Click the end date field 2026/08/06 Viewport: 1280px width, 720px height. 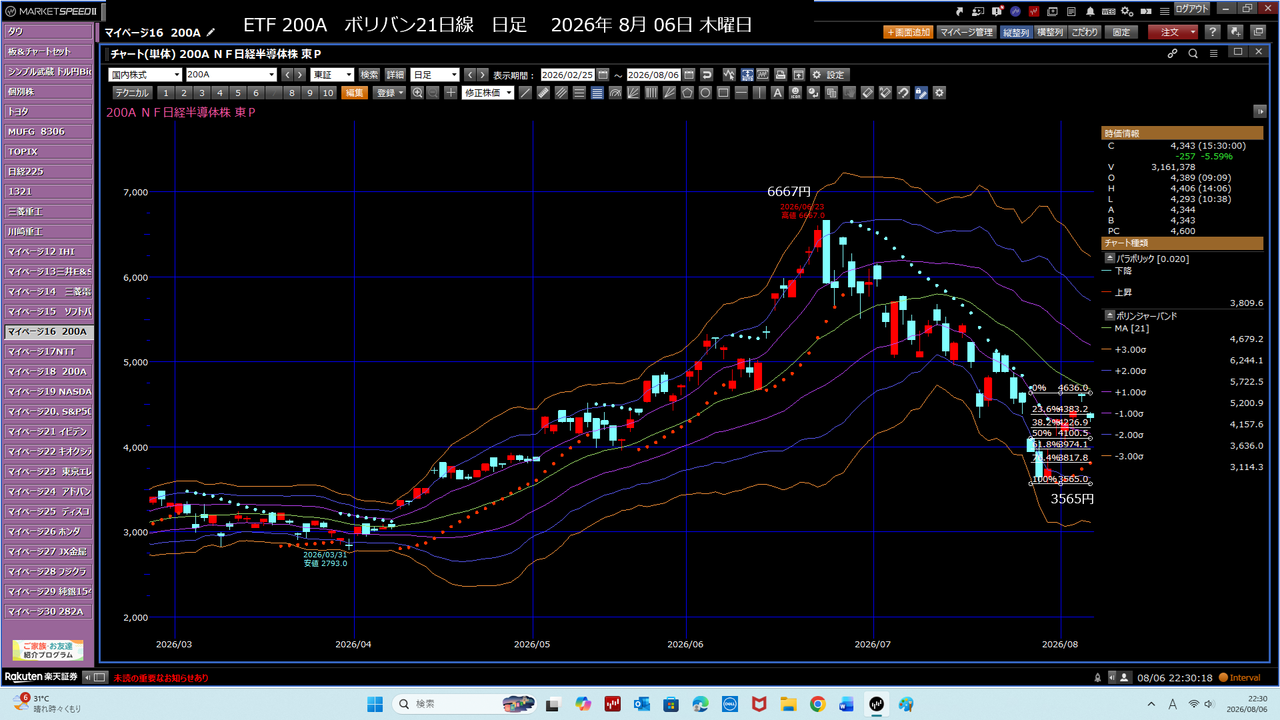pyautogui.click(x=653, y=75)
